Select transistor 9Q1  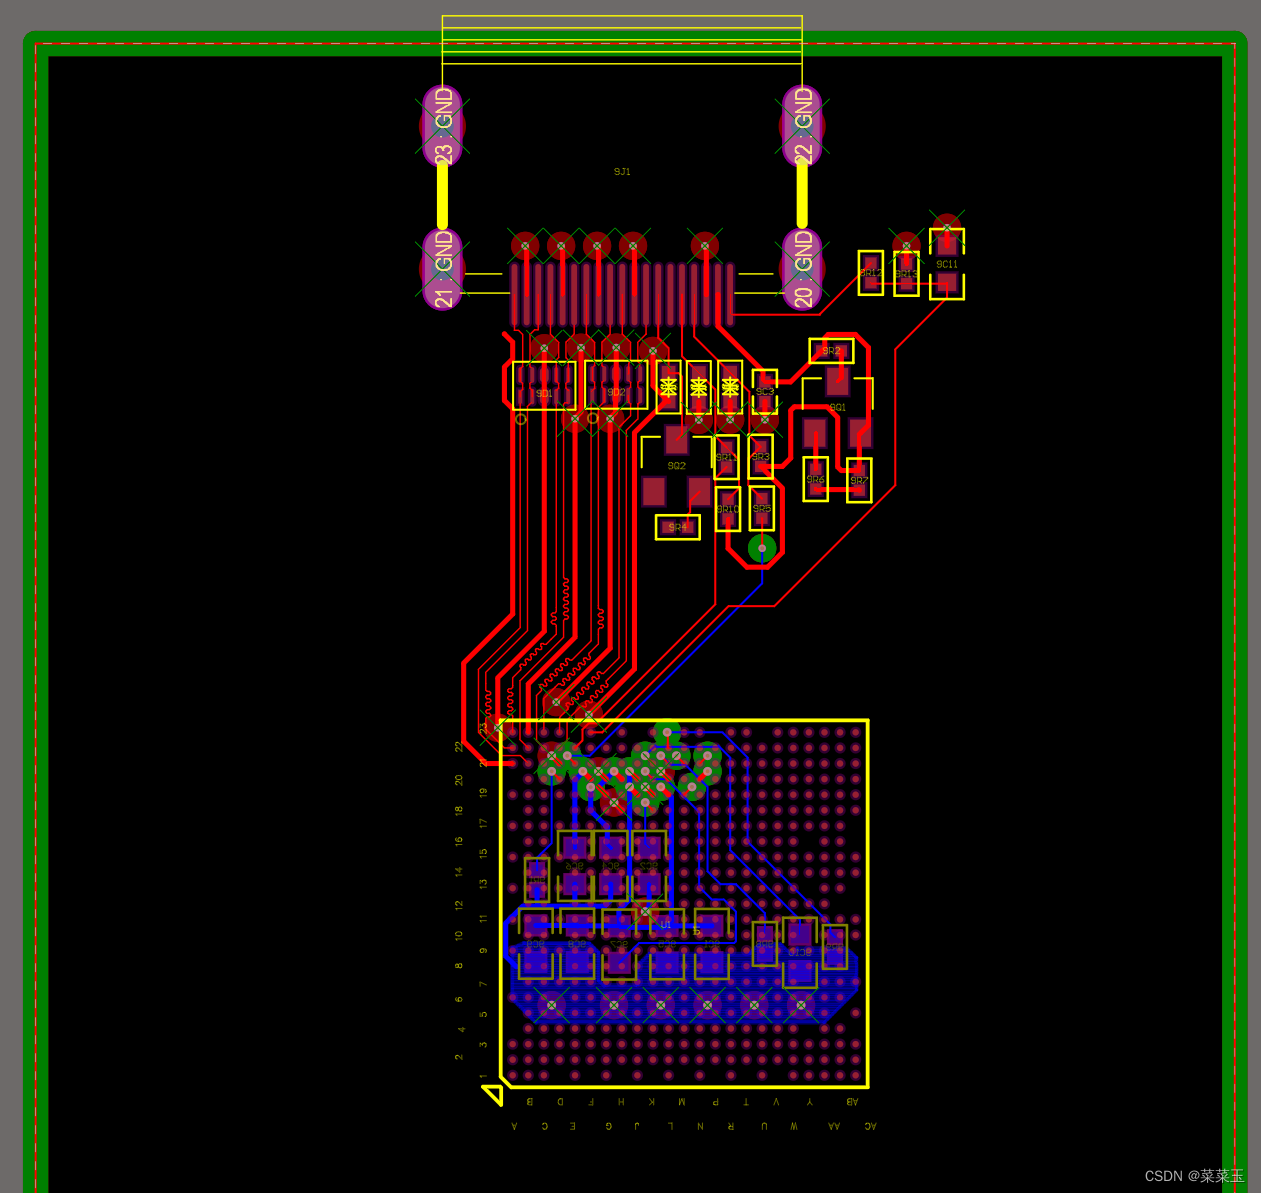click(x=838, y=406)
